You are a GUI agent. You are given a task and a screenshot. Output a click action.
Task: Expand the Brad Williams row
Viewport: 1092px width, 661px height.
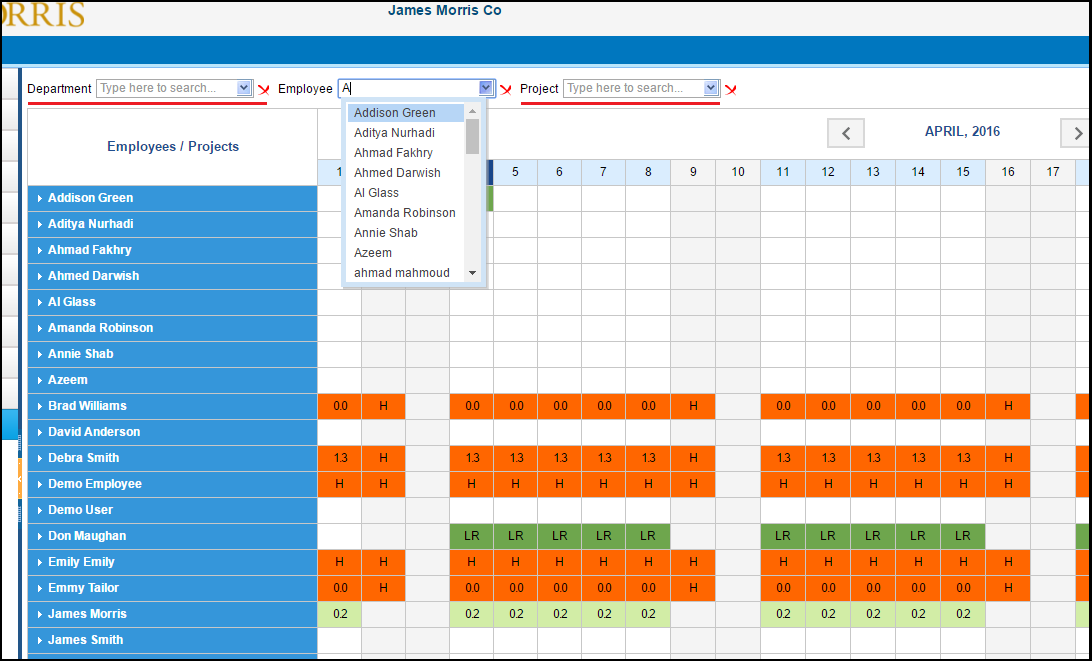(40, 406)
